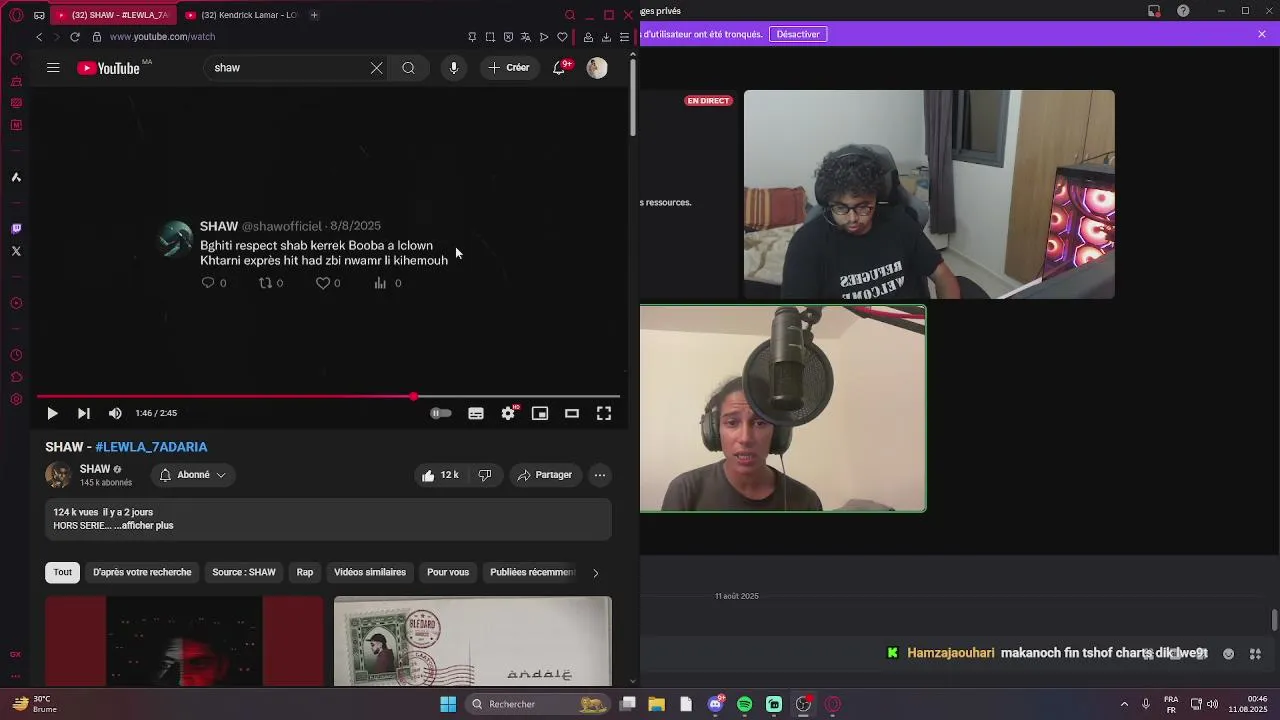Select 'D'après votre recherche' chip
The image size is (1280, 720).
click(x=142, y=572)
